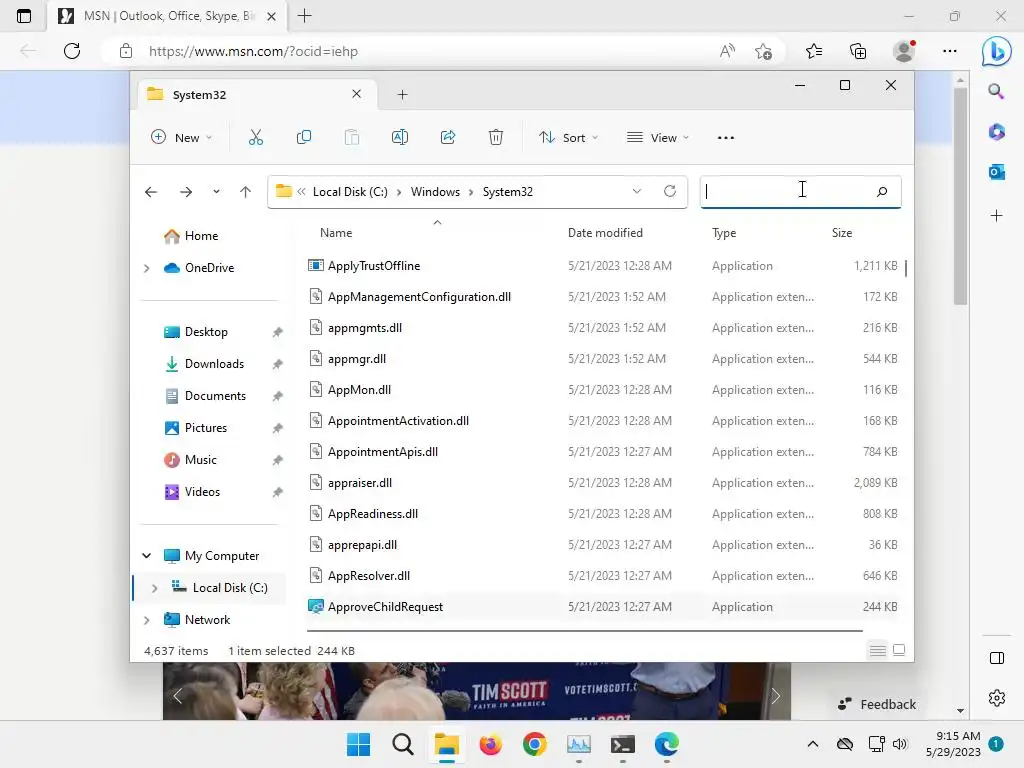Click next arrow on MSN news carousel

pyautogui.click(x=775, y=696)
